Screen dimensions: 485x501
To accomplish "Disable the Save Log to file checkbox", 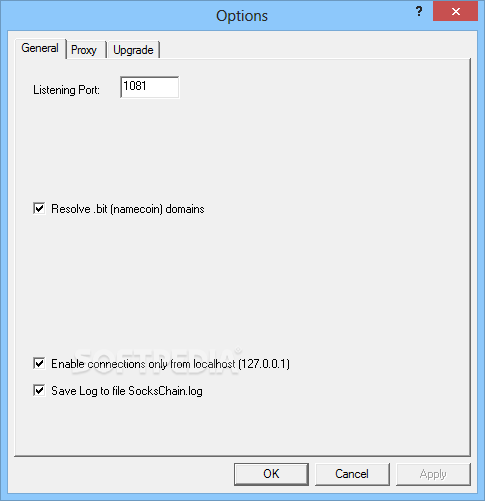I will click(x=39, y=390).
